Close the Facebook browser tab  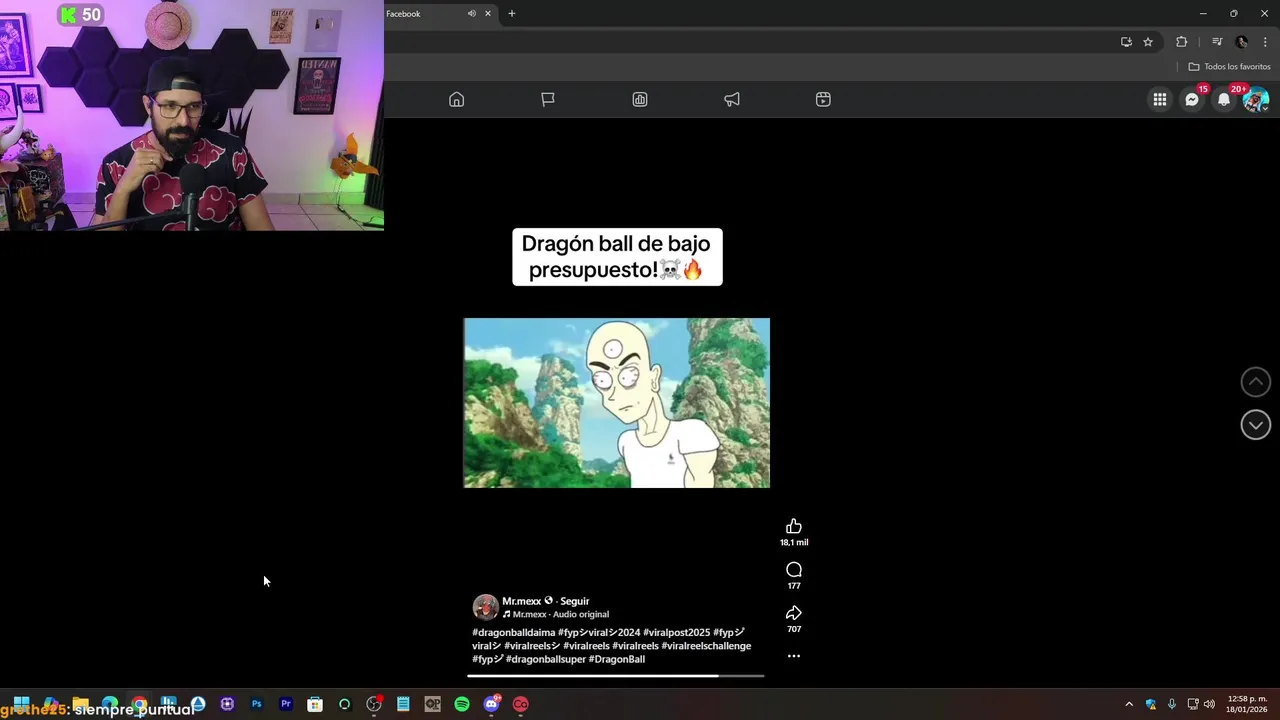coord(488,13)
